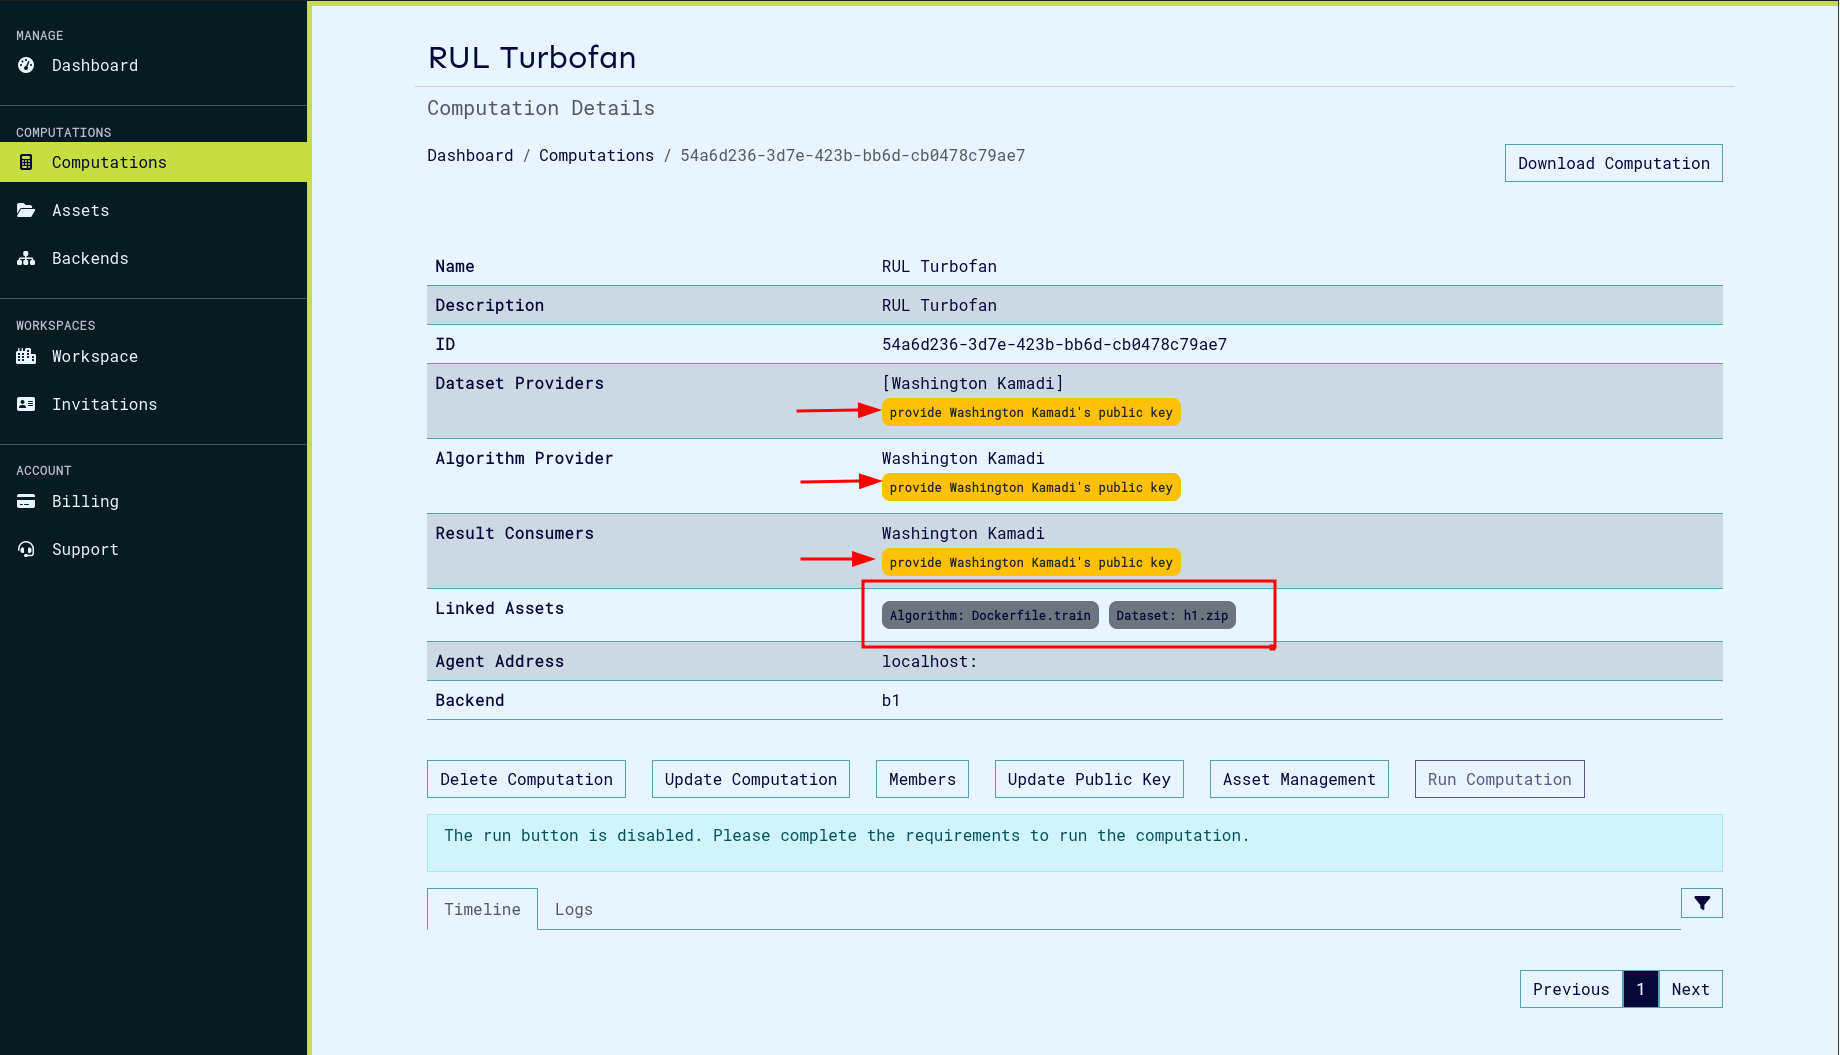The width and height of the screenshot is (1840, 1055).
Task: Click the Computations breadcrumb link
Action: point(596,155)
